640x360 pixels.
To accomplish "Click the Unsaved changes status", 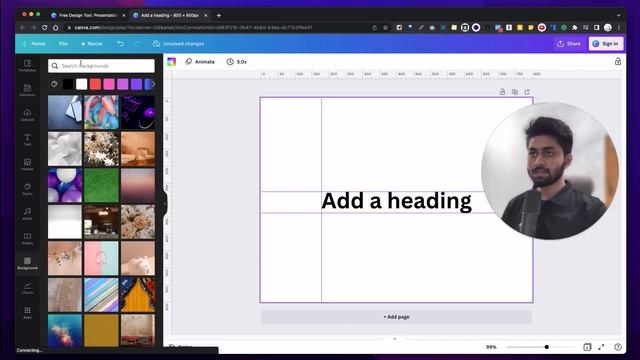I will pyautogui.click(x=178, y=43).
